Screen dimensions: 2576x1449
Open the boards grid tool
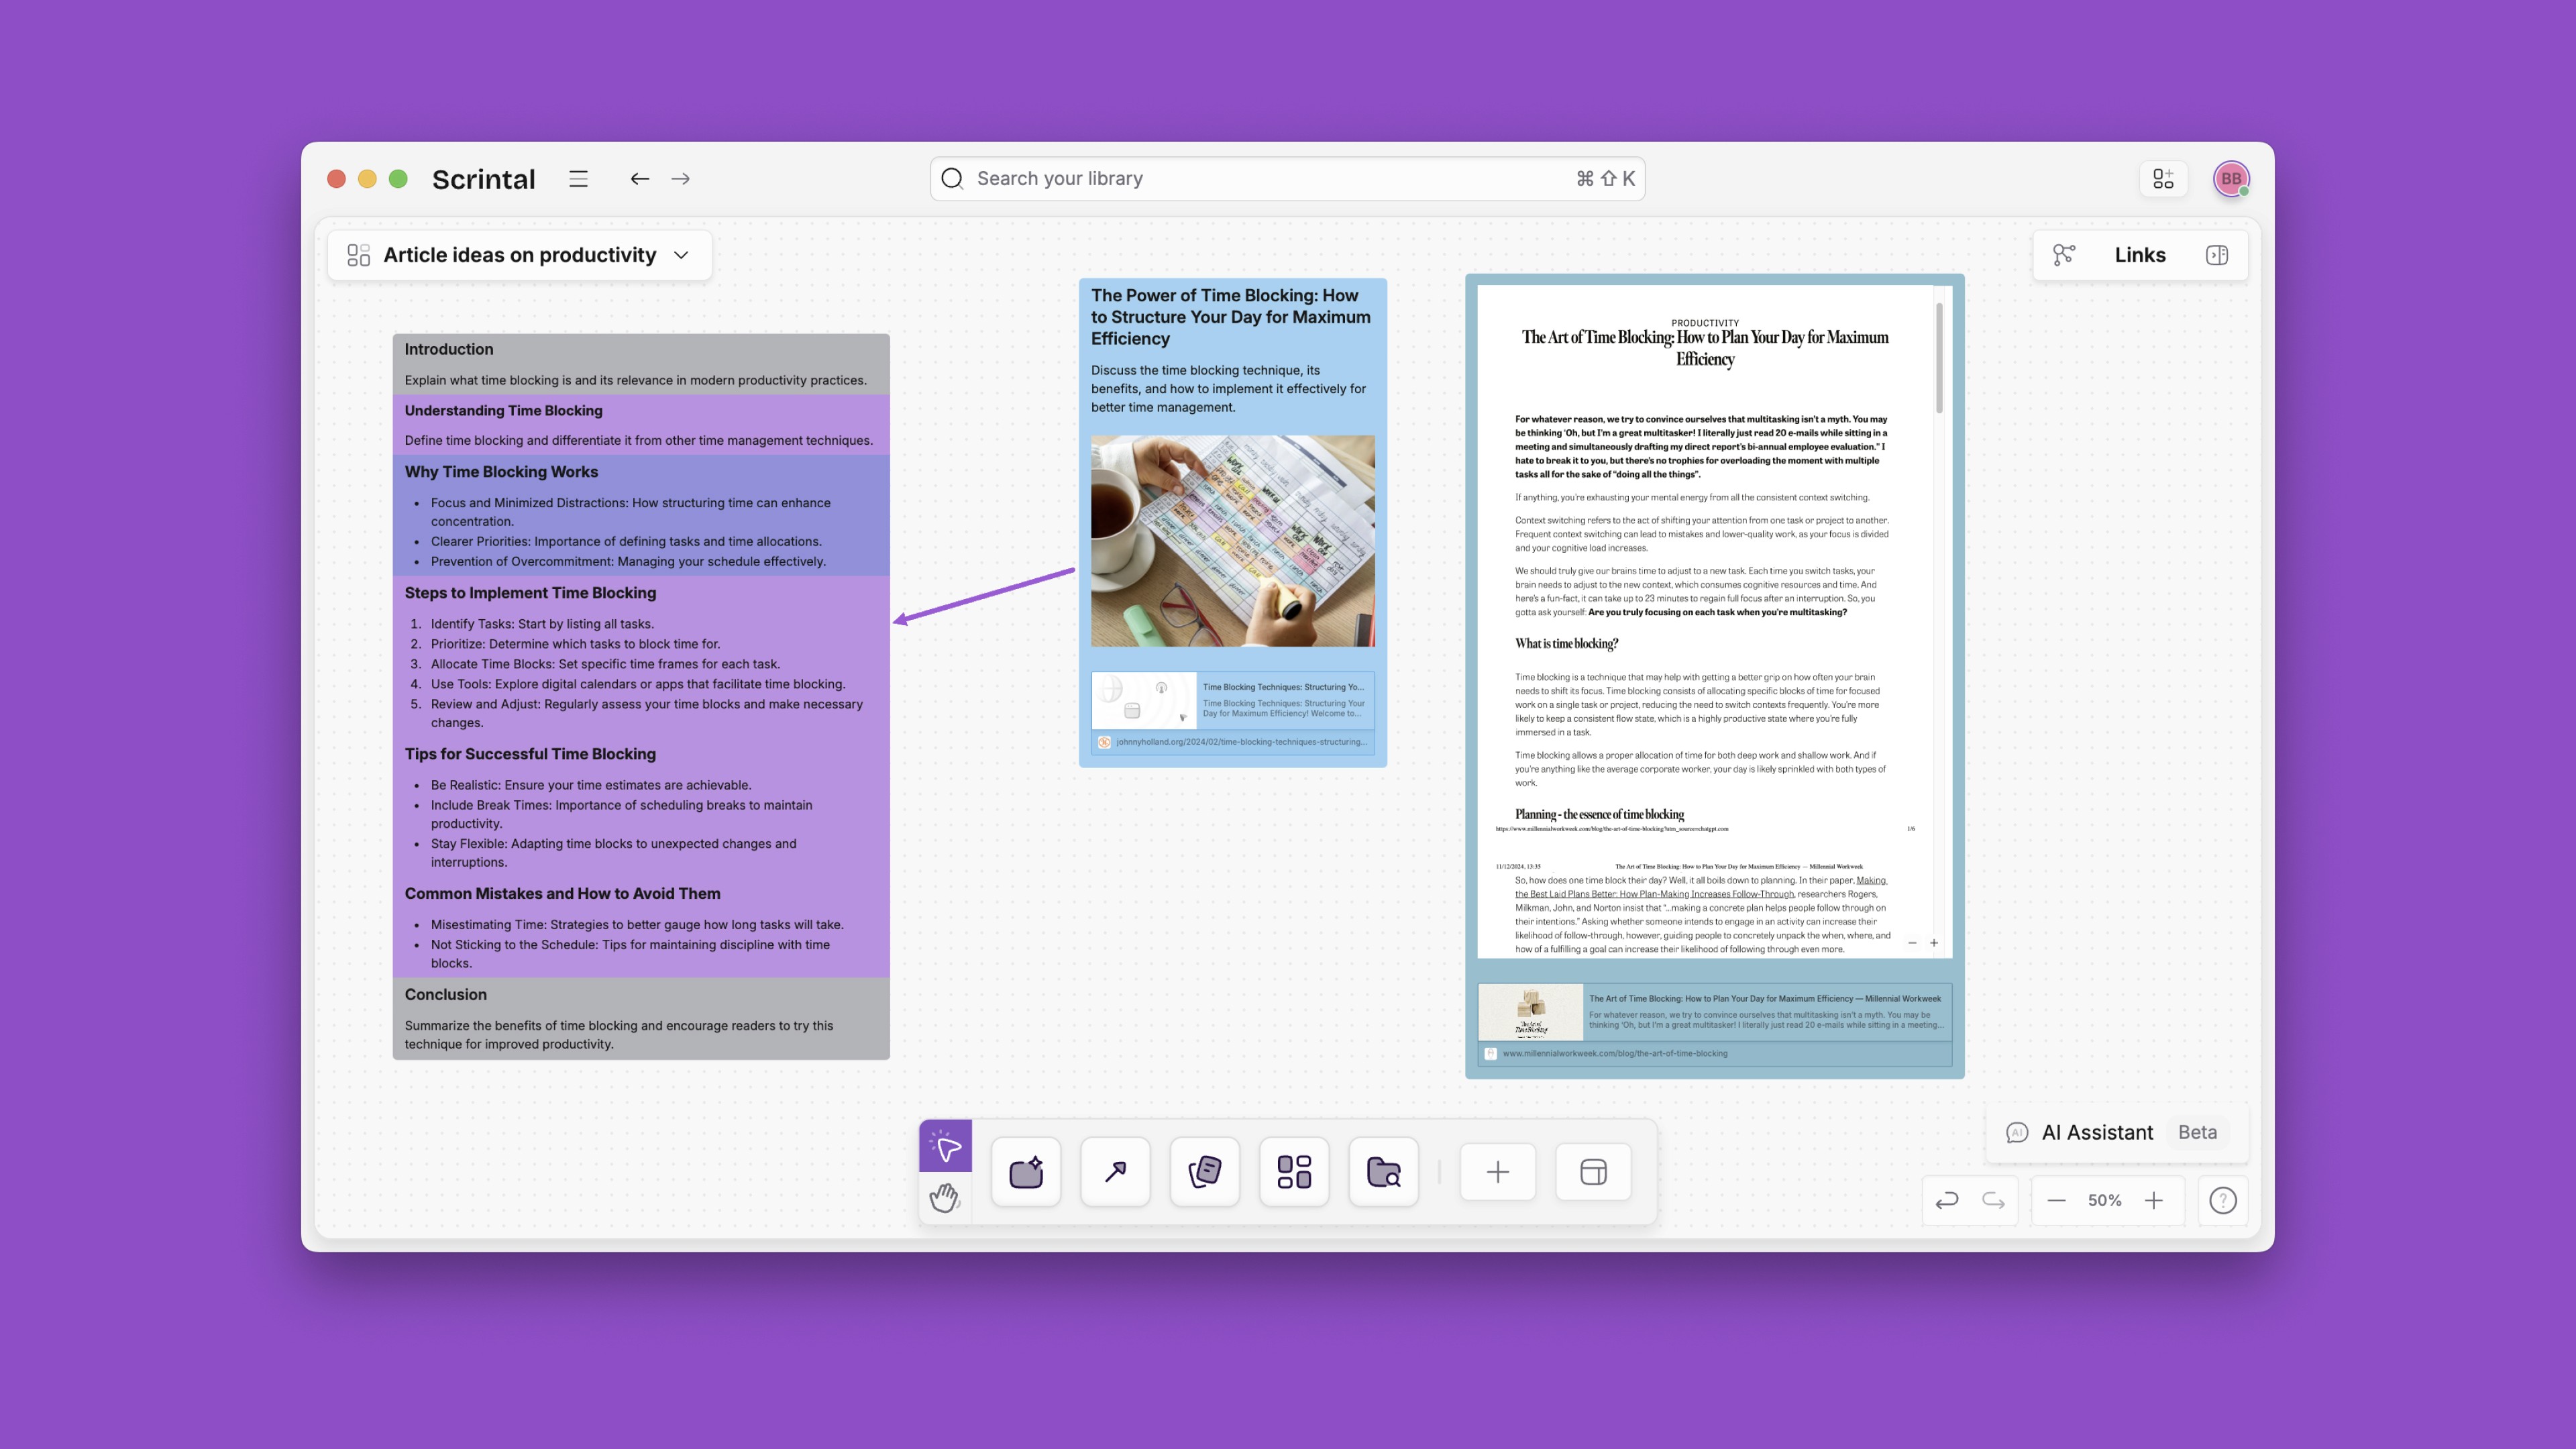point(1294,1172)
